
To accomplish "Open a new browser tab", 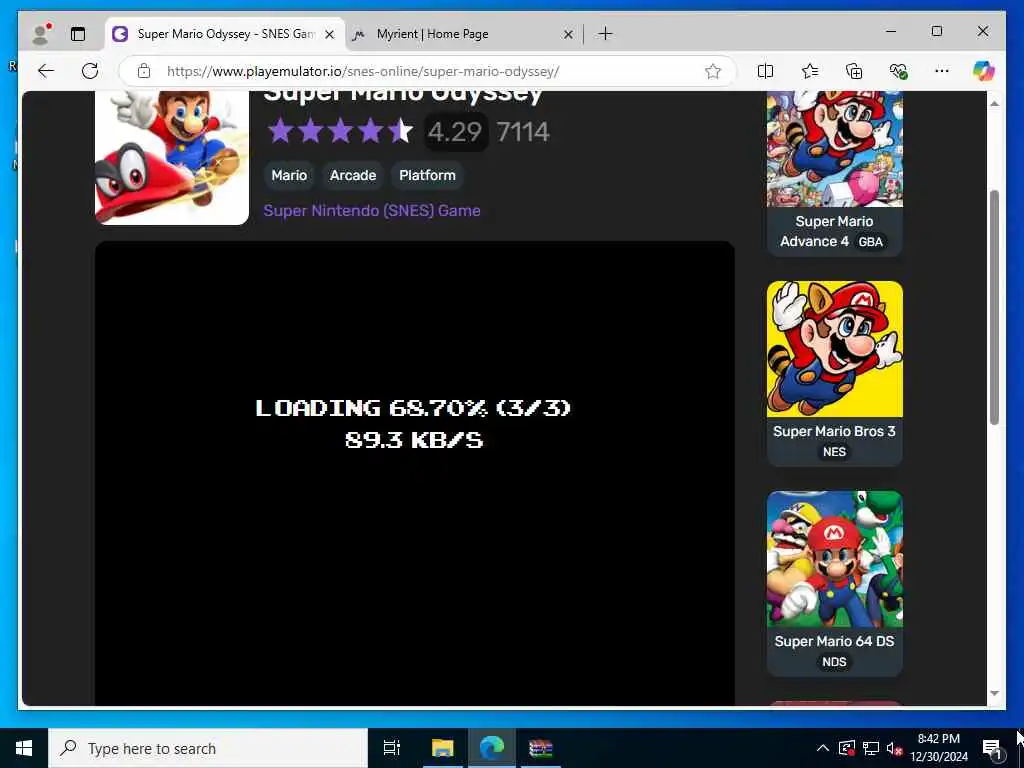I will 605,34.
